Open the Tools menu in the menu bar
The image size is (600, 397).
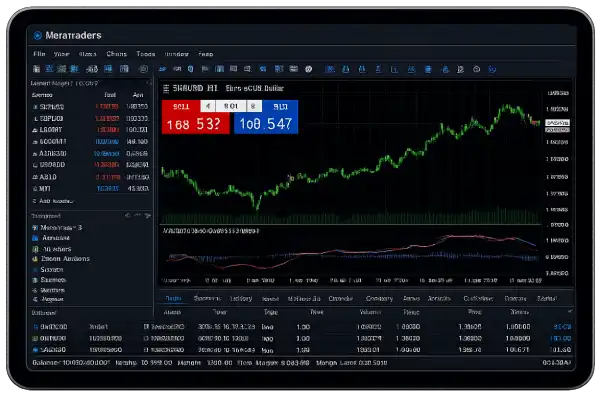pyautogui.click(x=146, y=54)
